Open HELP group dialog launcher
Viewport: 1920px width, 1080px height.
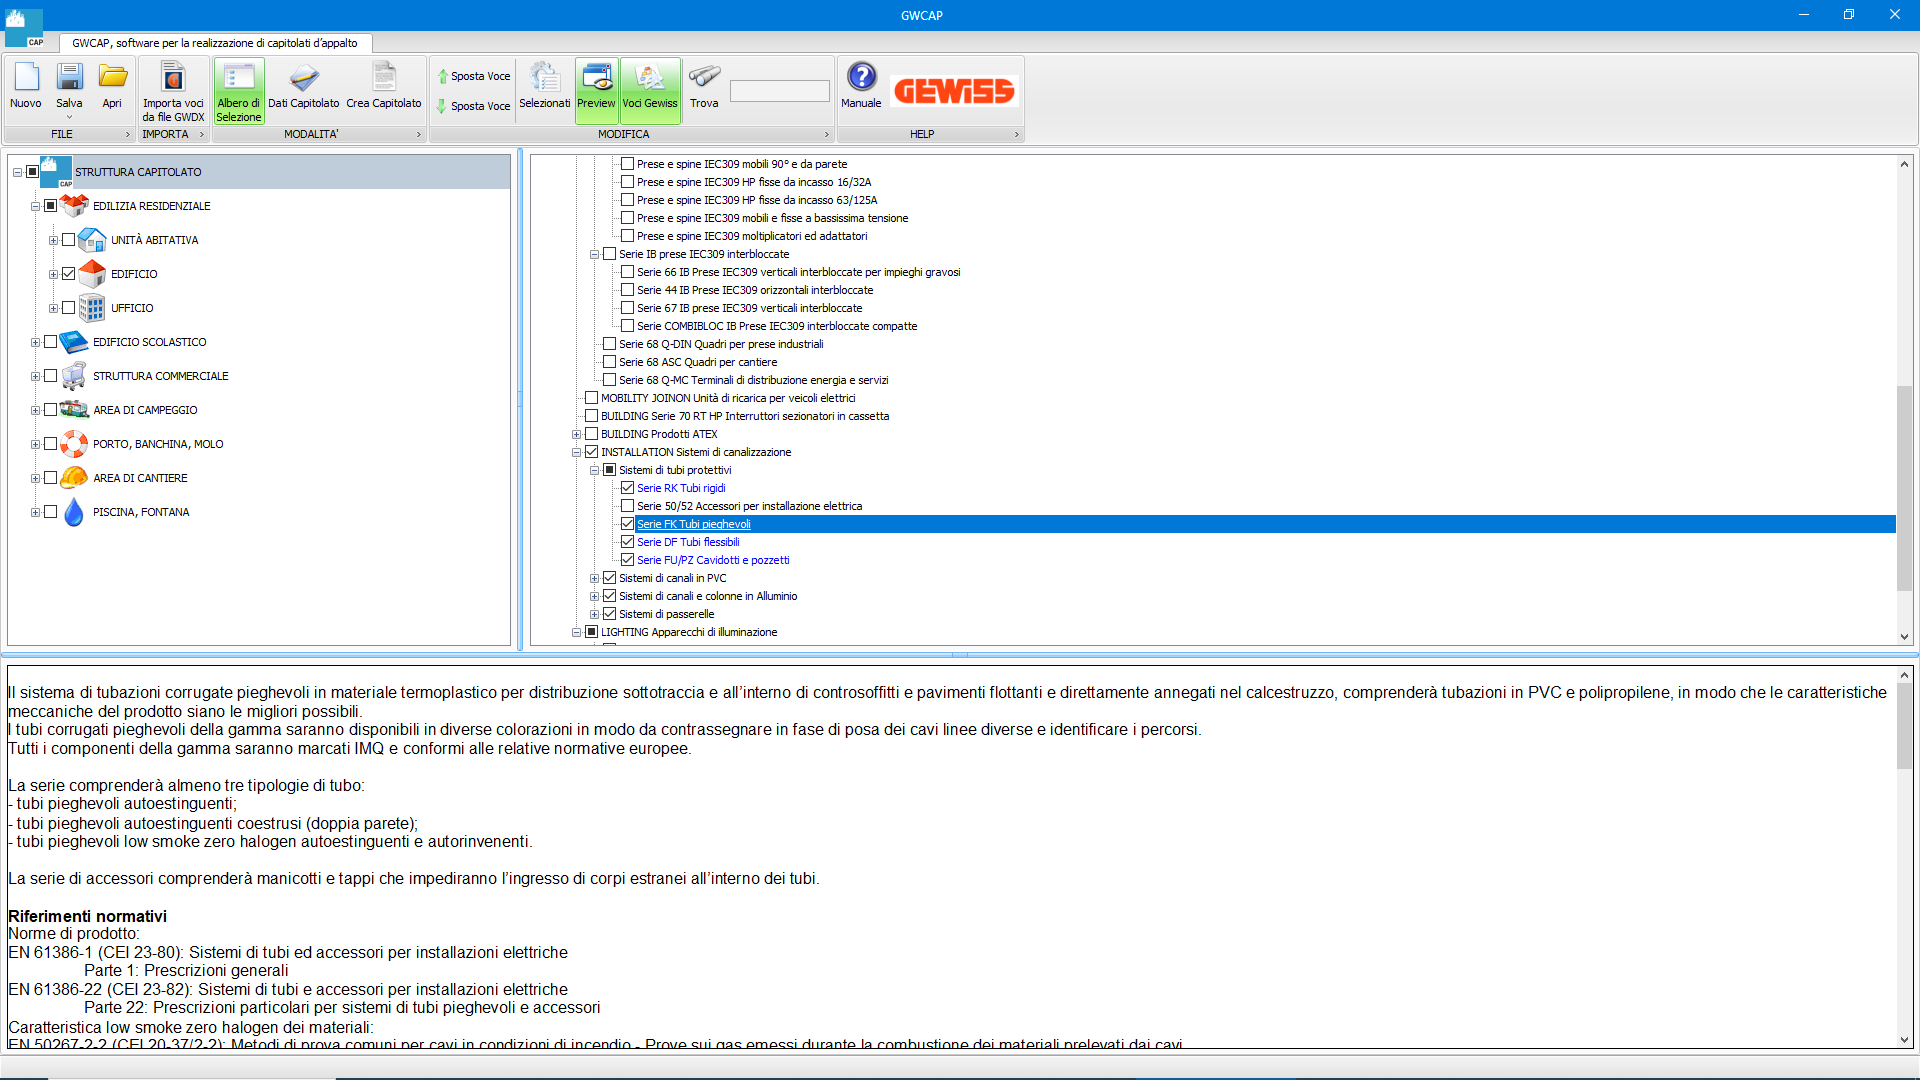point(1017,134)
